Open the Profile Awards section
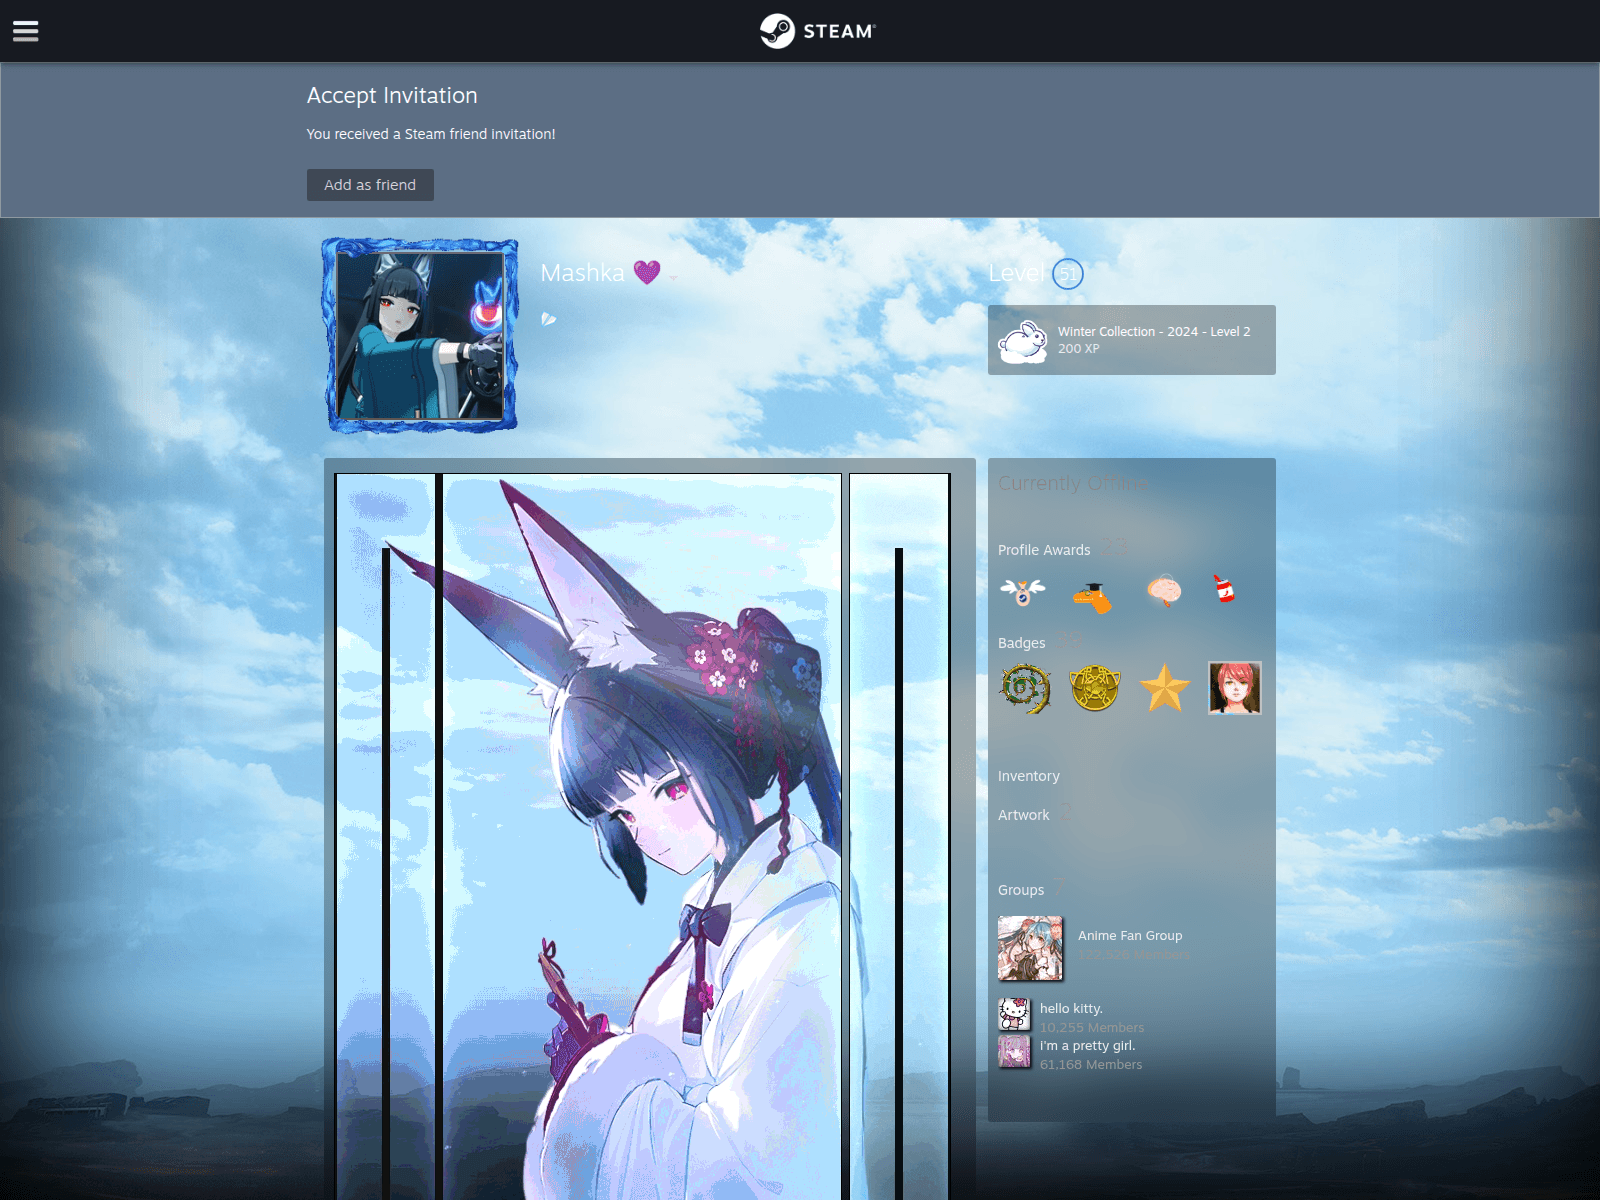Viewport: 1600px width, 1200px height. coord(1044,550)
